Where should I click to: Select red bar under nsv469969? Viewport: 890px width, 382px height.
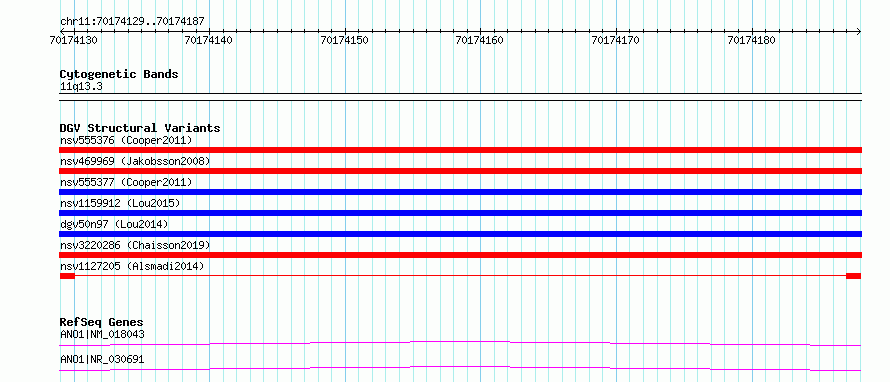460,171
